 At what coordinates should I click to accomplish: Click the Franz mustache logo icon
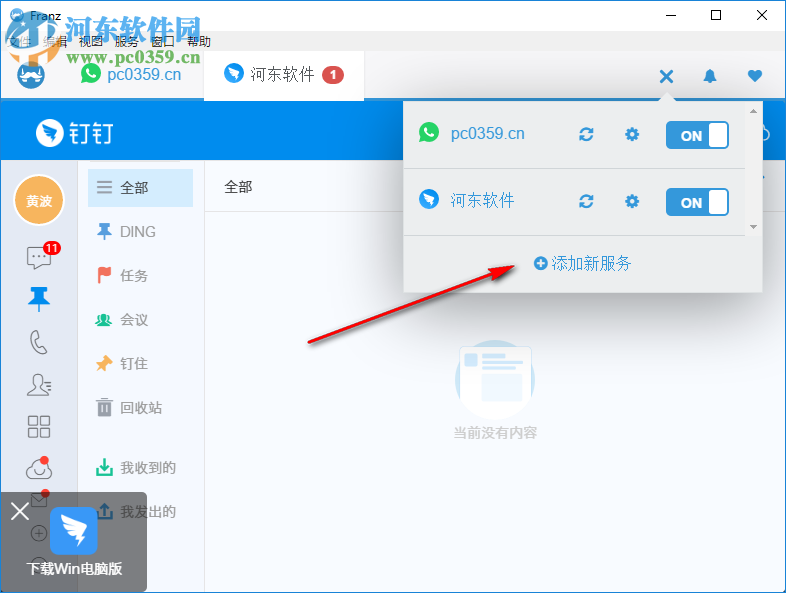[31, 76]
